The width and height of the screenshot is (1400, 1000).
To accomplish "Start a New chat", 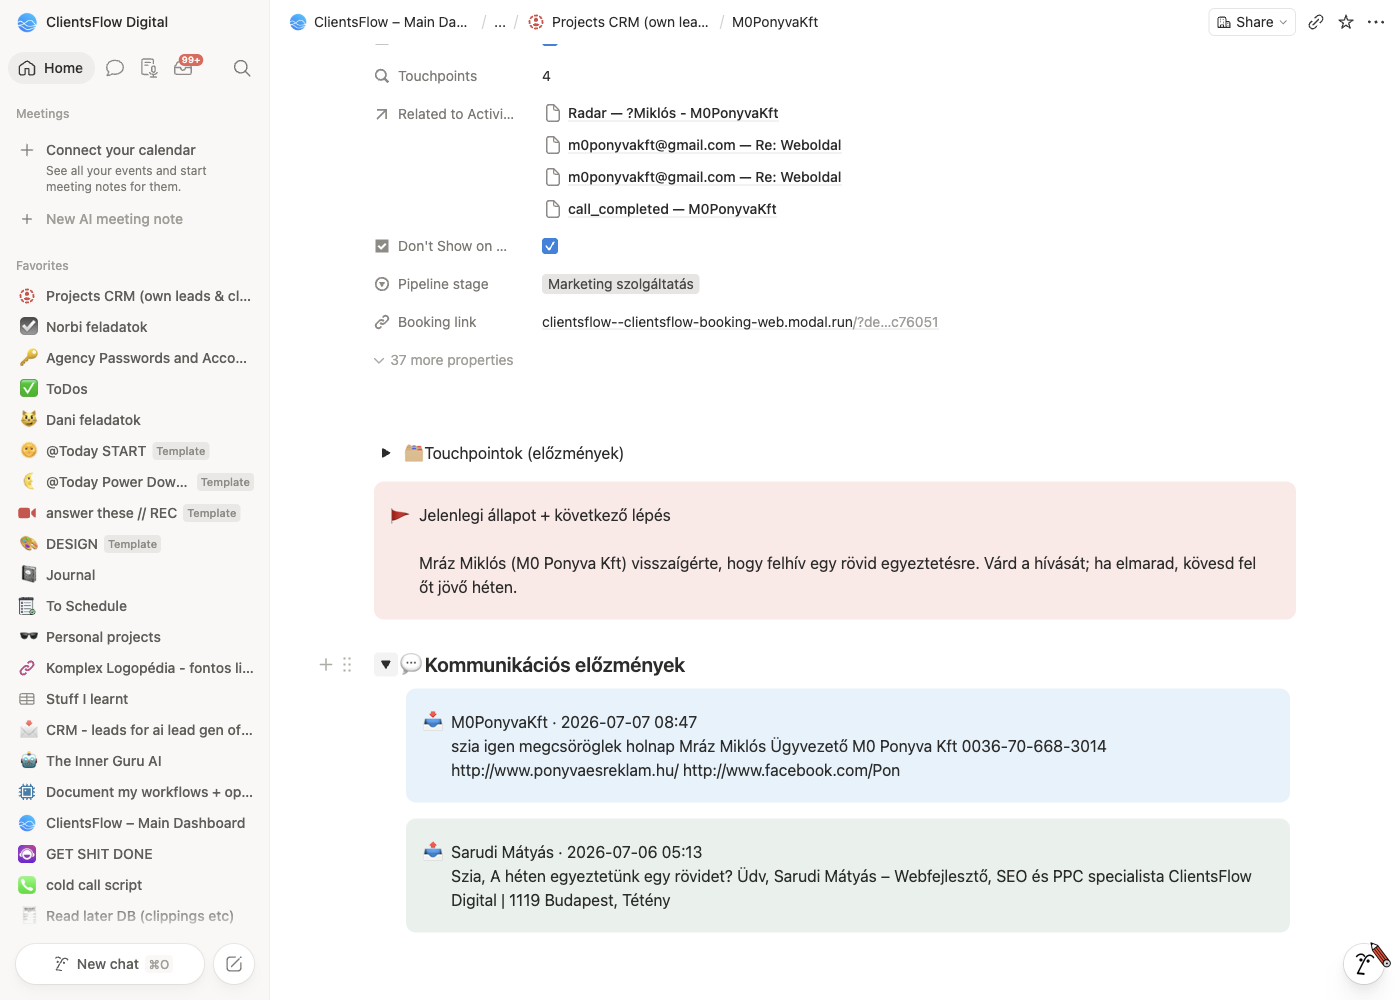I will click(110, 964).
